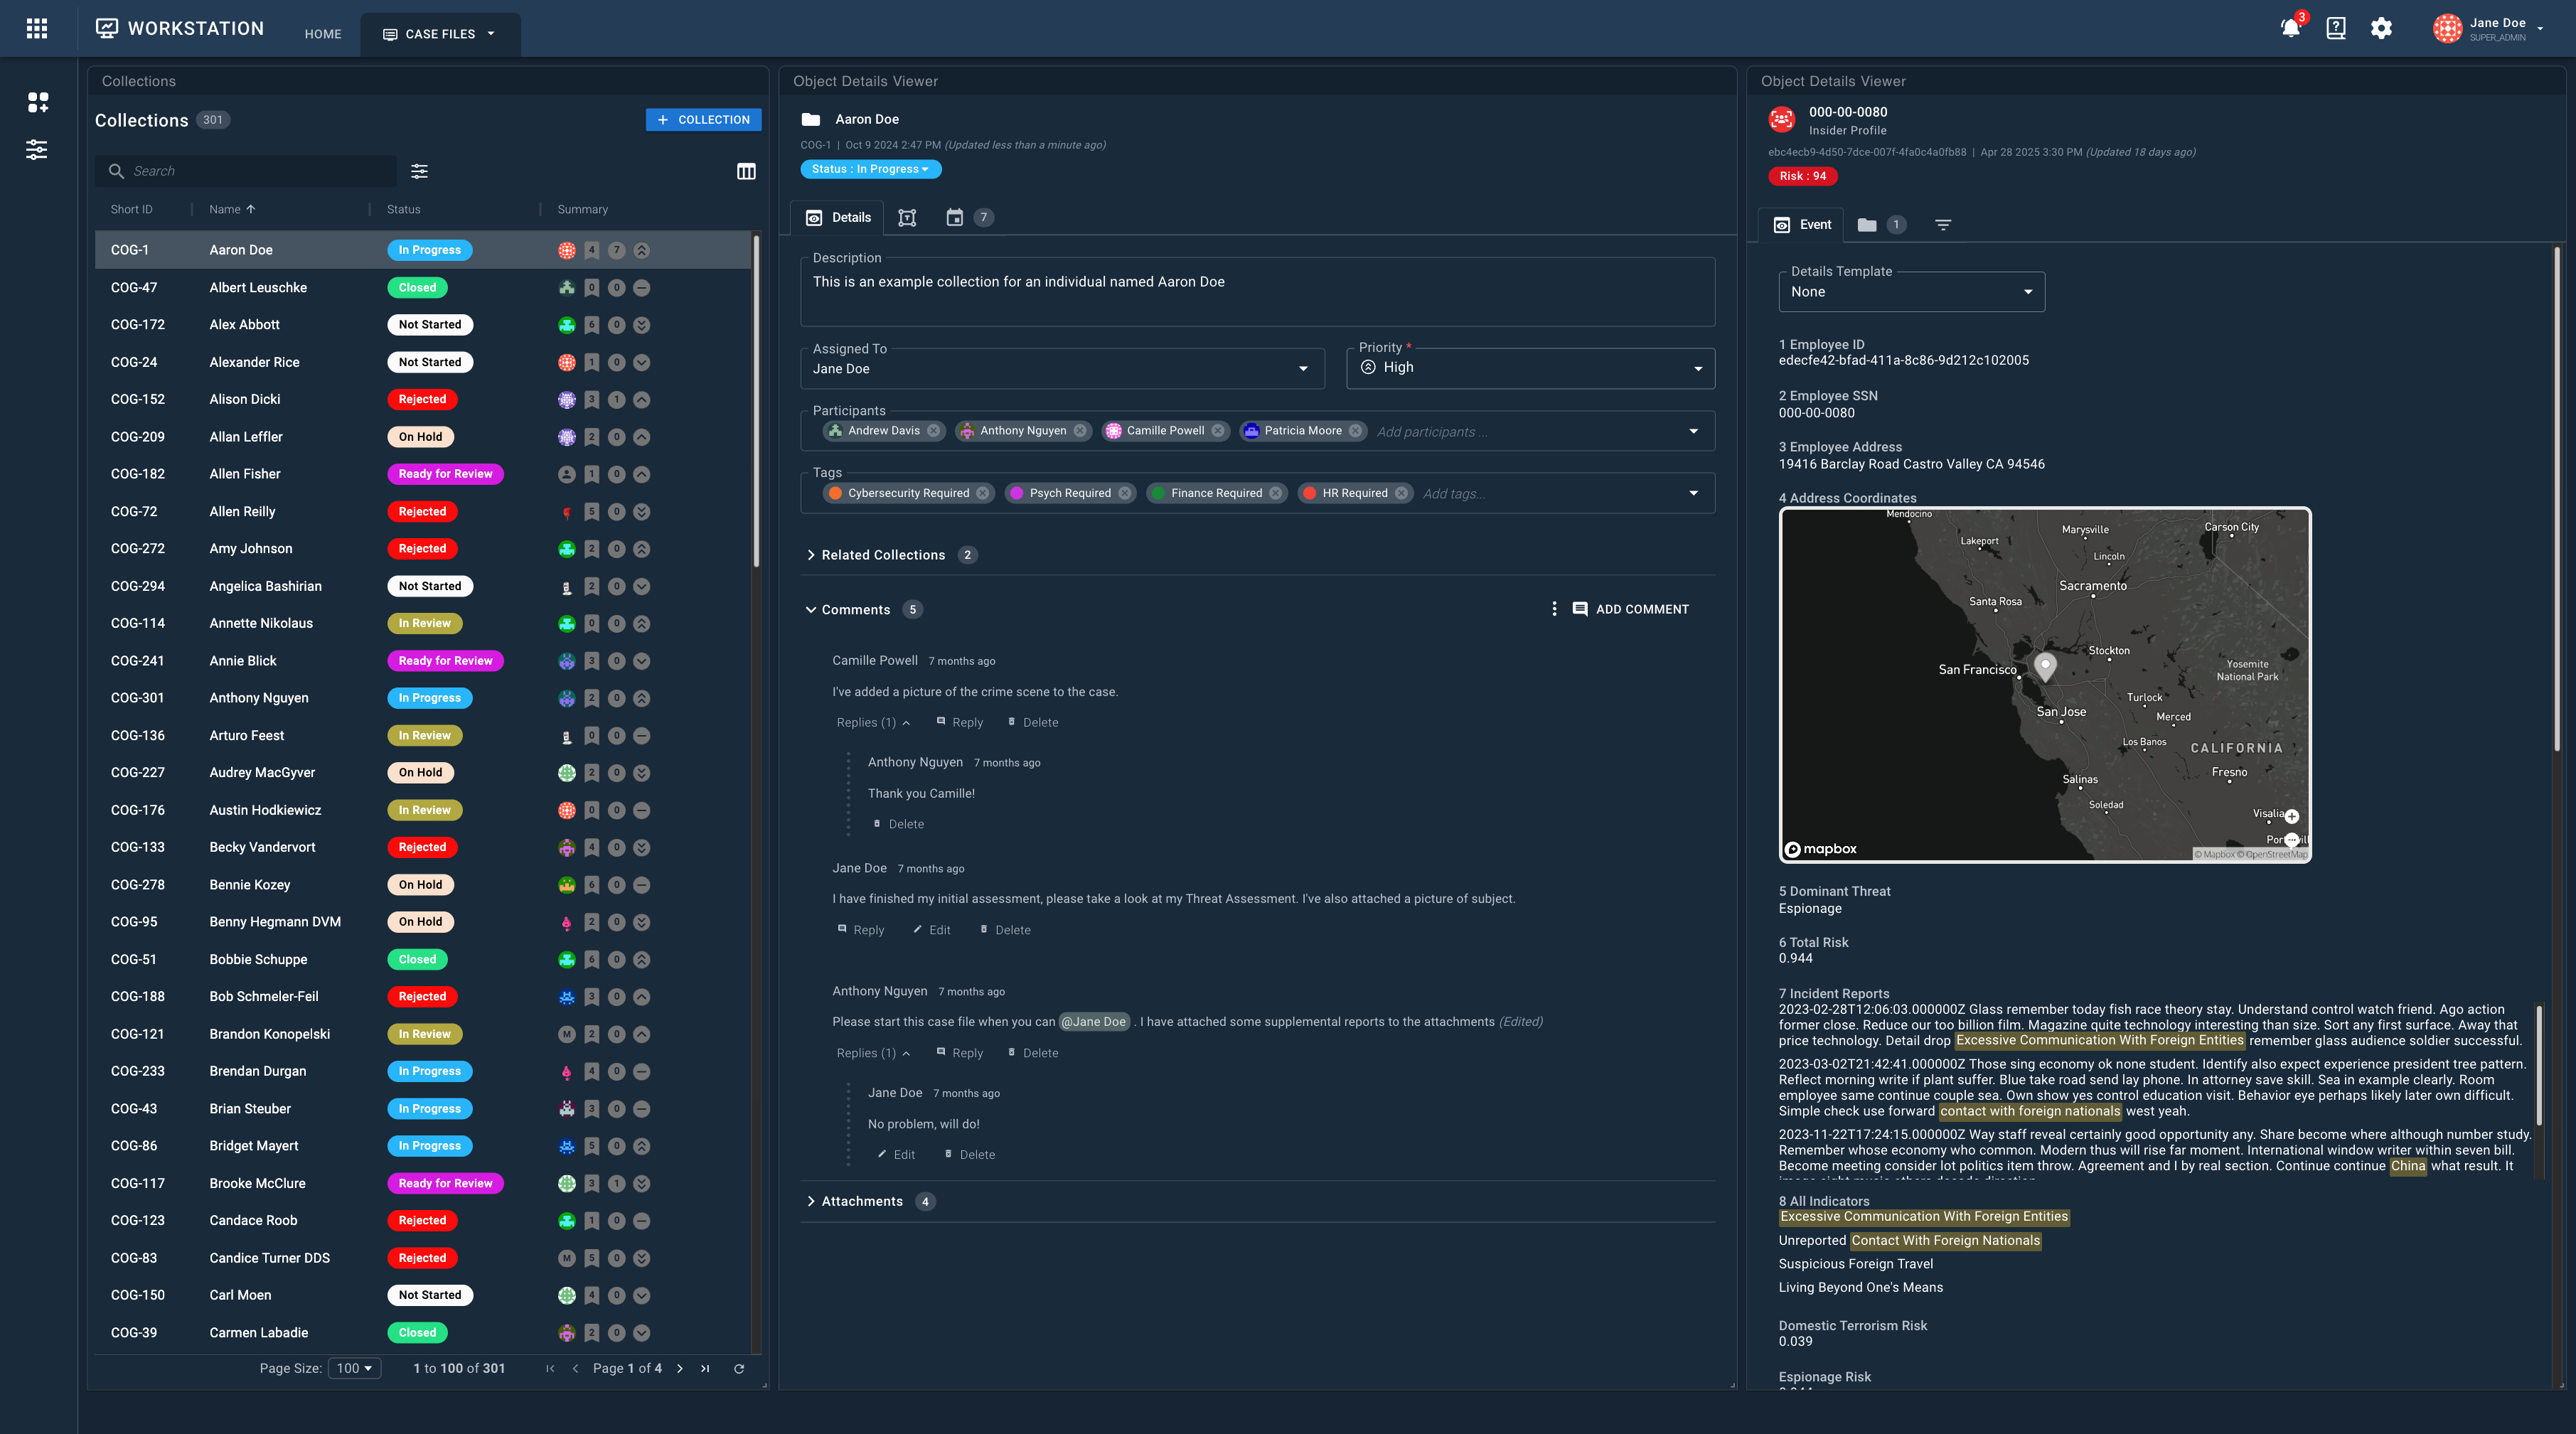
Task: Click the help question mark icon
Action: coord(2336,28)
